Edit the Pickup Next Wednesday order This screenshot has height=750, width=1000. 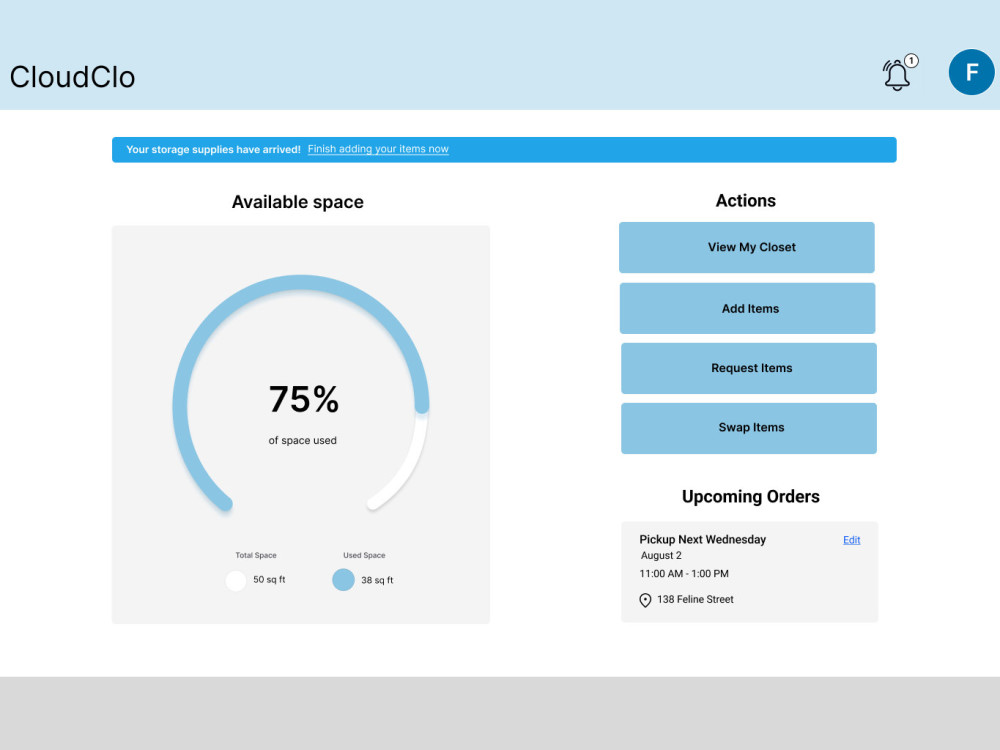tap(851, 540)
